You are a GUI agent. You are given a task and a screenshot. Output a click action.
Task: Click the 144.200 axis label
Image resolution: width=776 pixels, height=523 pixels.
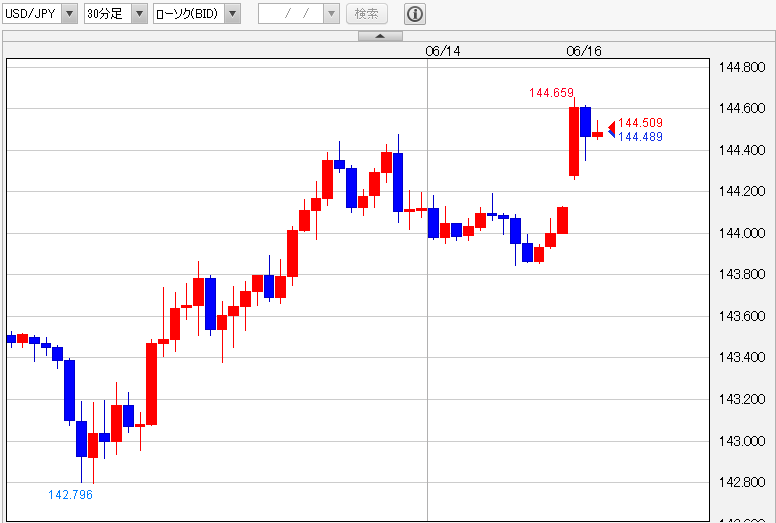coord(742,191)
